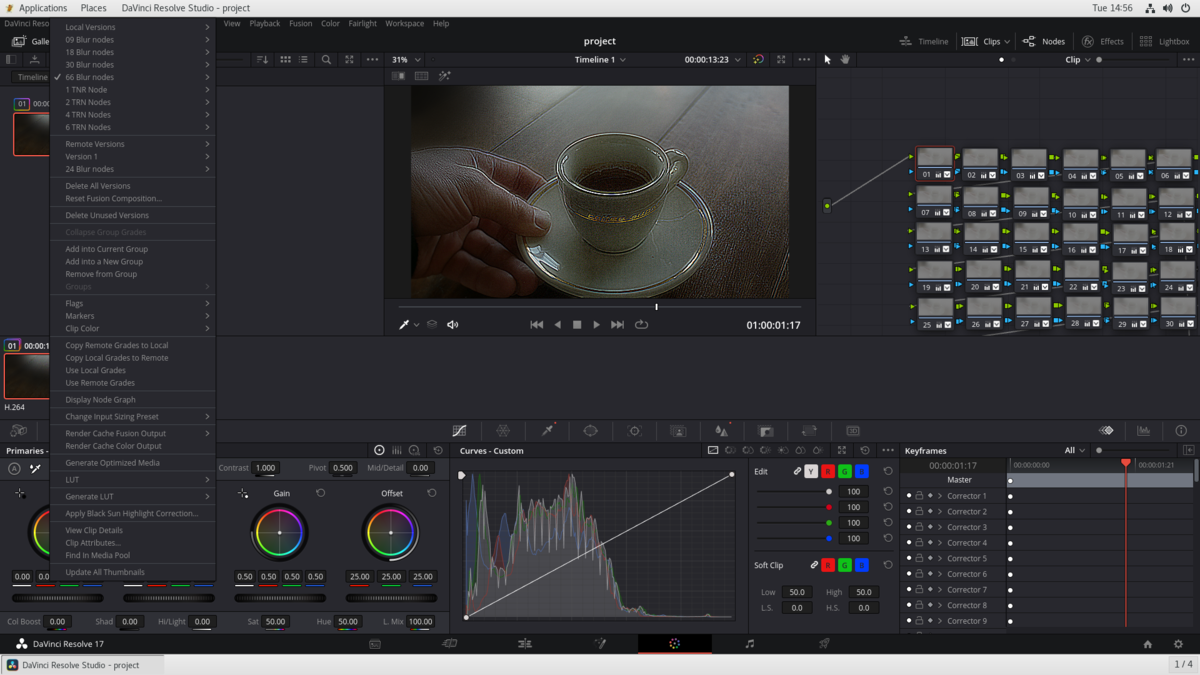The height and width of the screenshot is (675, 1200).
Task: Open the Tracker palette
Action: click(634, 431)
